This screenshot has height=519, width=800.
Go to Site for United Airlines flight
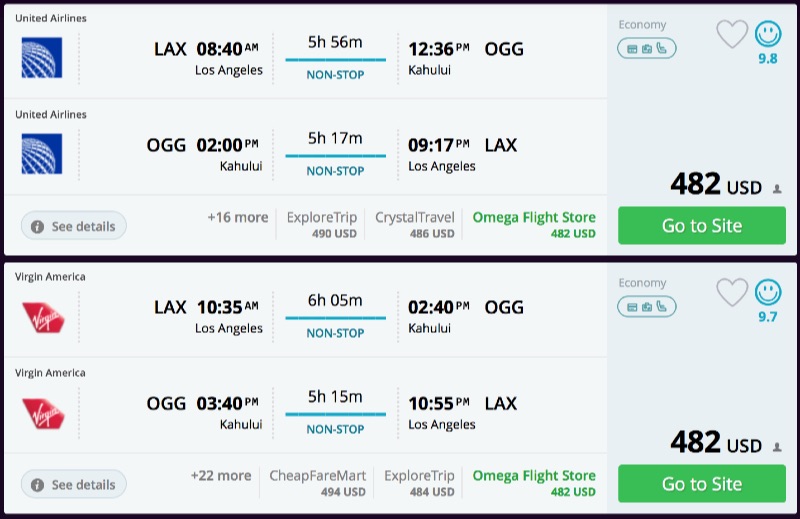click(702, 226)
